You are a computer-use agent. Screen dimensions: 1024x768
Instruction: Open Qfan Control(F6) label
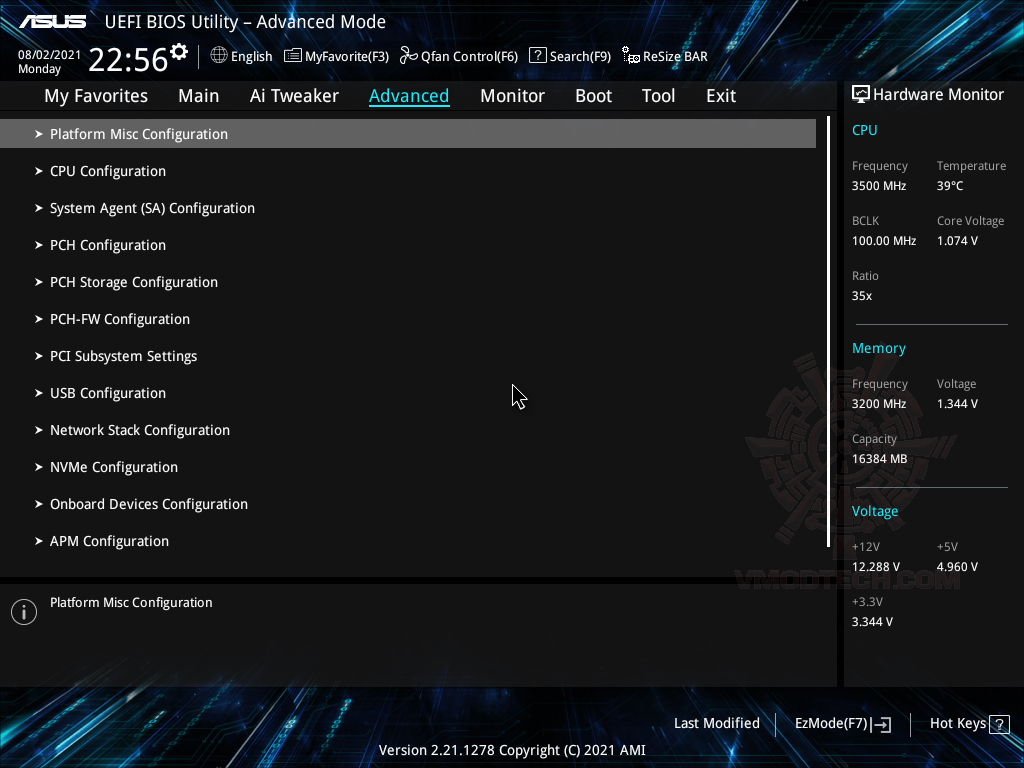click(470, 57)
